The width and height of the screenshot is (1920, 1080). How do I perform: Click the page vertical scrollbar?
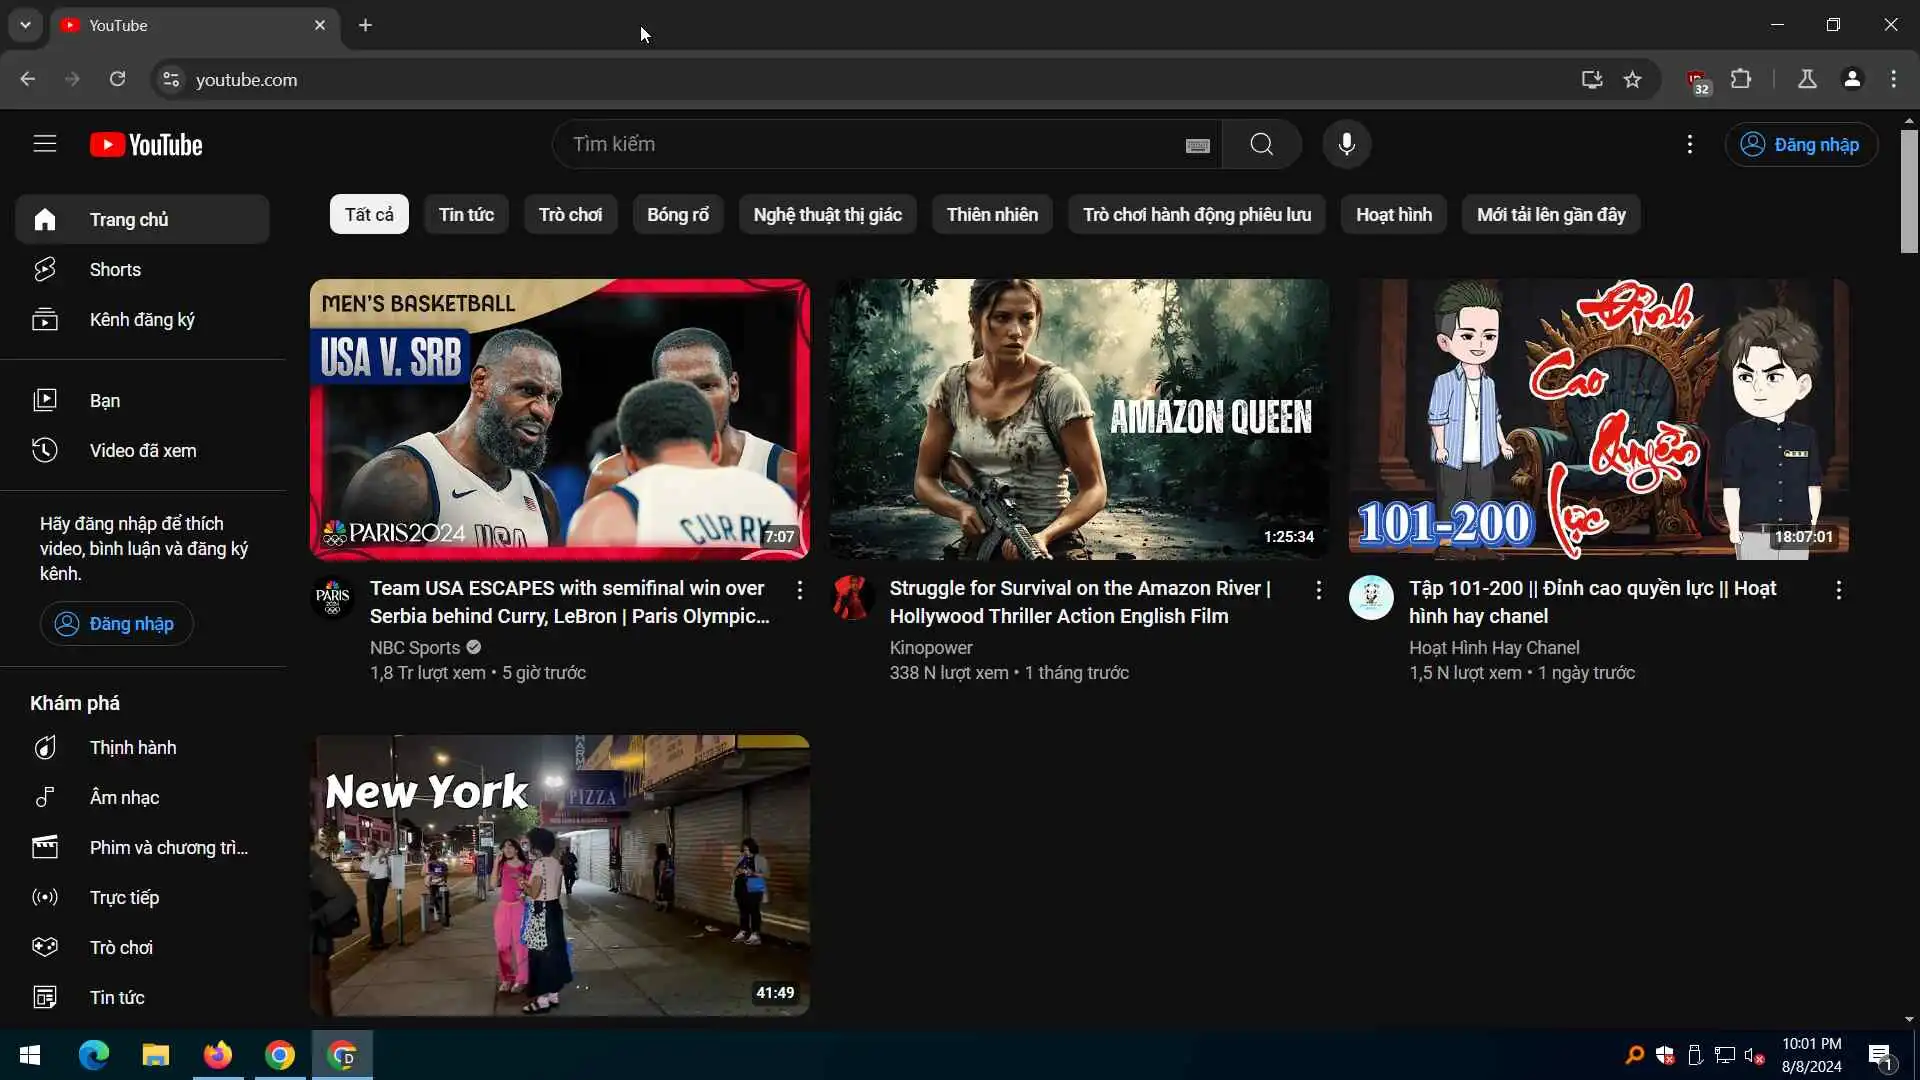[1908, 190]
